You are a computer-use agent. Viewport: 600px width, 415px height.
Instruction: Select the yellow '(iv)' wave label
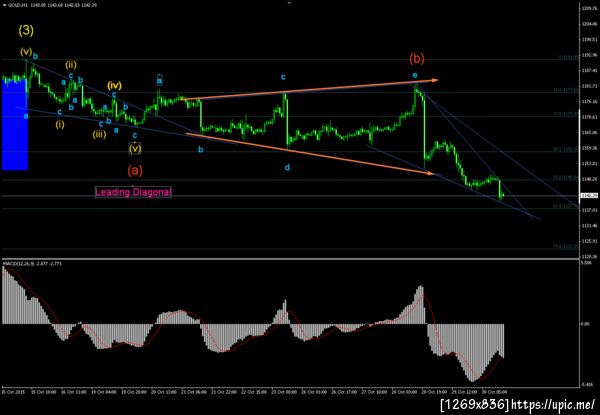[x=114, y=85]
